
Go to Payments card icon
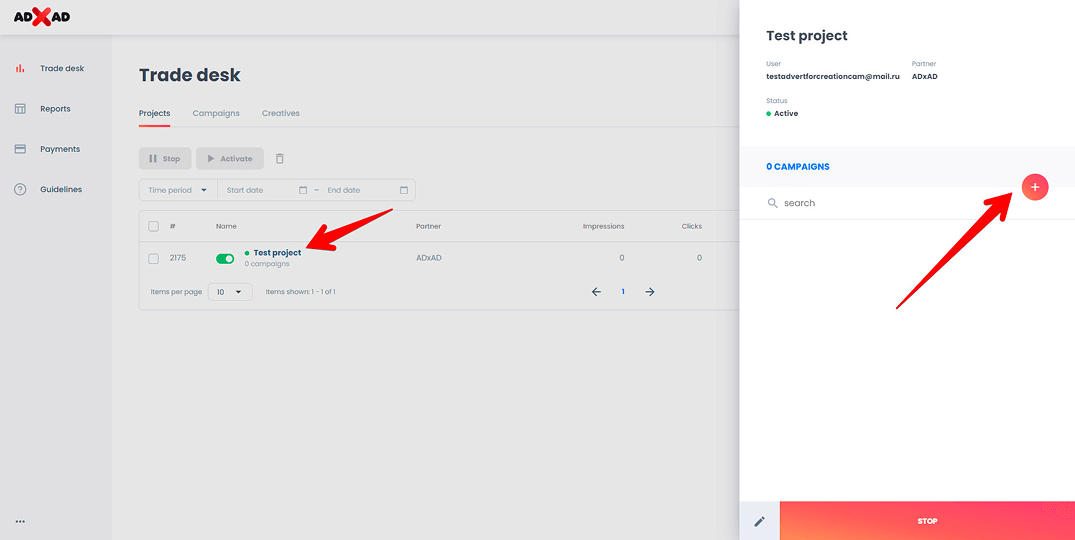(x=20, y=149)
